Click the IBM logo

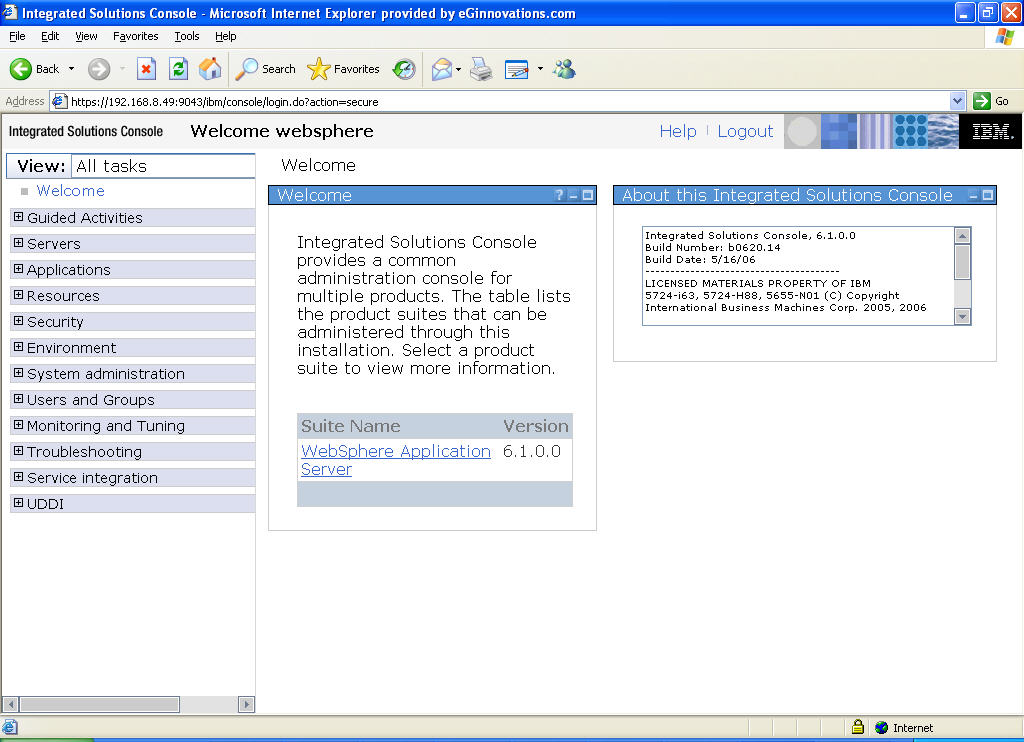pyautogui.click(x=991, y=131)
